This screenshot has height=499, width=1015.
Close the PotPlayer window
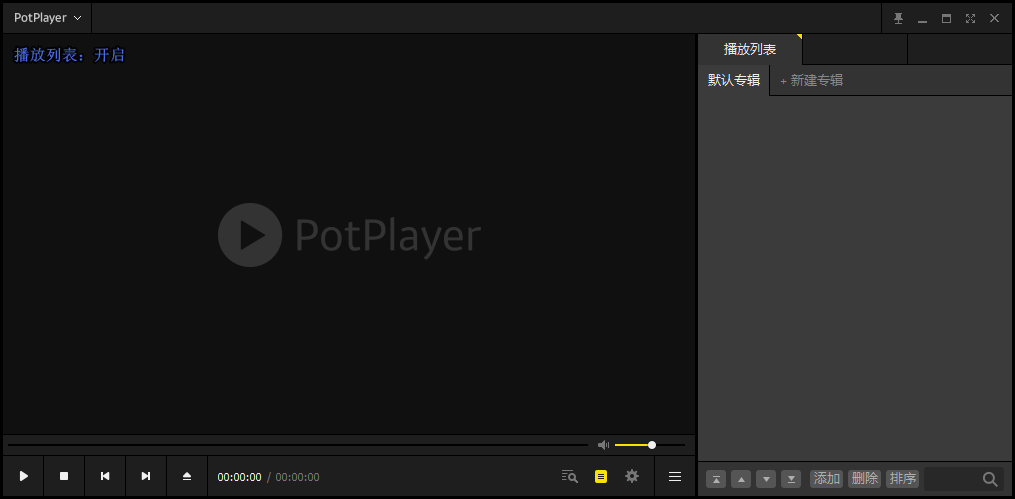(x=994, y=18)
